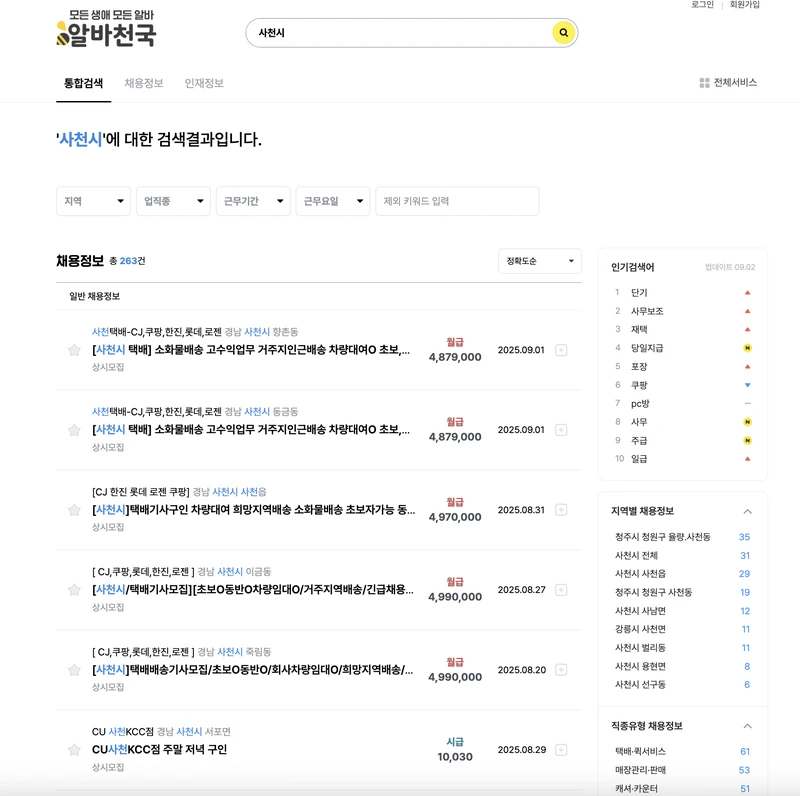Open the 사천시 전체 regional jobs link
800x796 pixels.
[x=636, y=553]
